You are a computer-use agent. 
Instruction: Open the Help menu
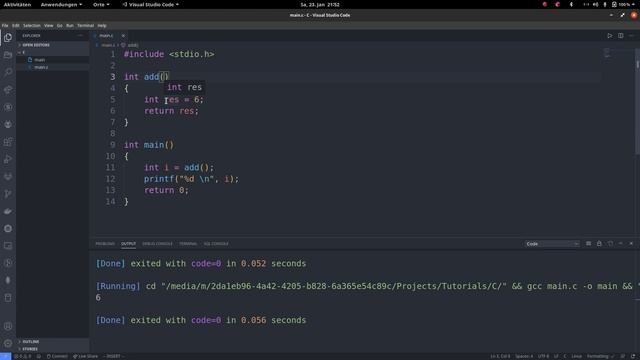102,25
